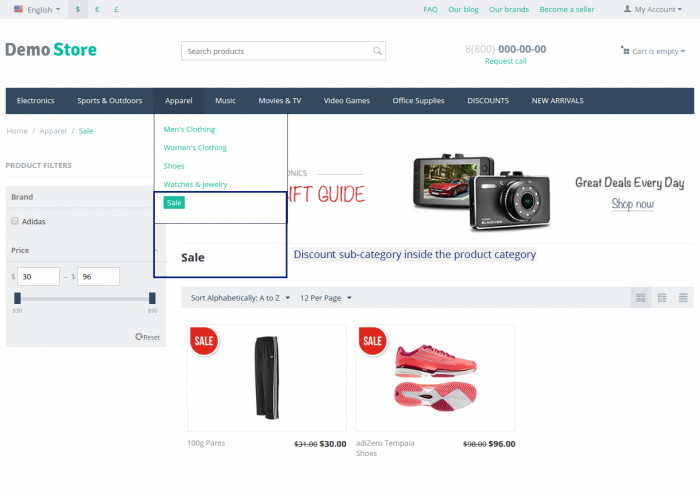Go to Apparel breadcrumb

[x=53, y=131]
